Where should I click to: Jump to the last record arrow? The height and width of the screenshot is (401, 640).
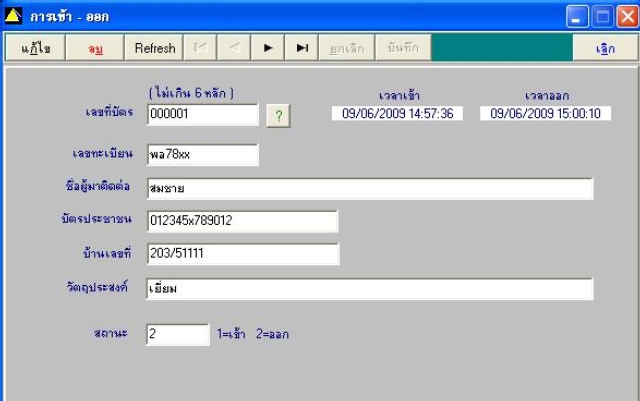click(x=302, y=48)
